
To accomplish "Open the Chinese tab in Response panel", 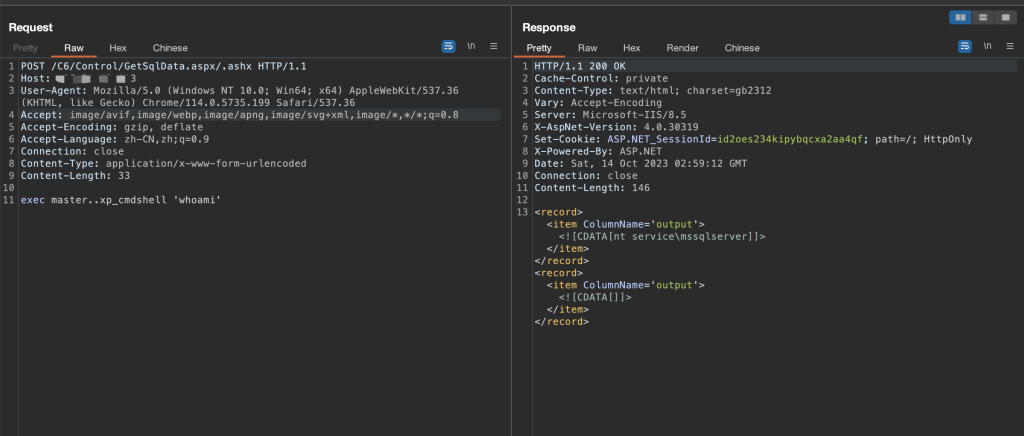I will point(743,48).
